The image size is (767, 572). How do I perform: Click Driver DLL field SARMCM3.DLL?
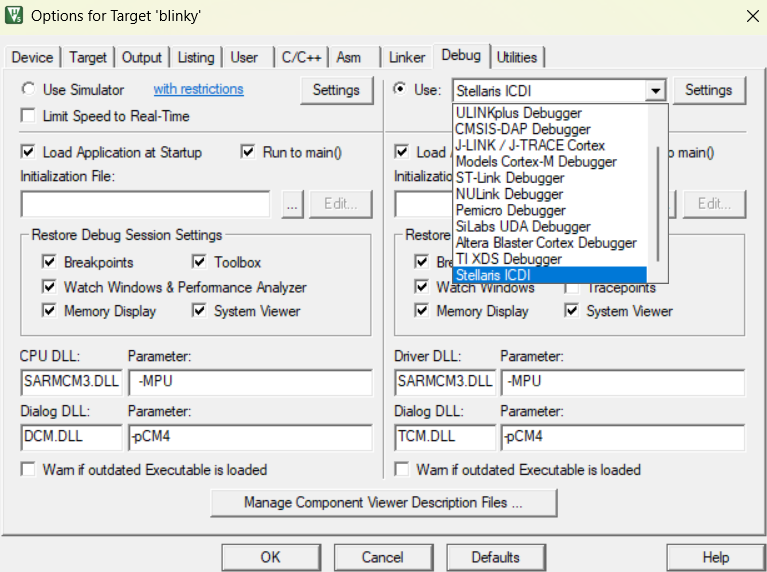click(x=445, y=382)
